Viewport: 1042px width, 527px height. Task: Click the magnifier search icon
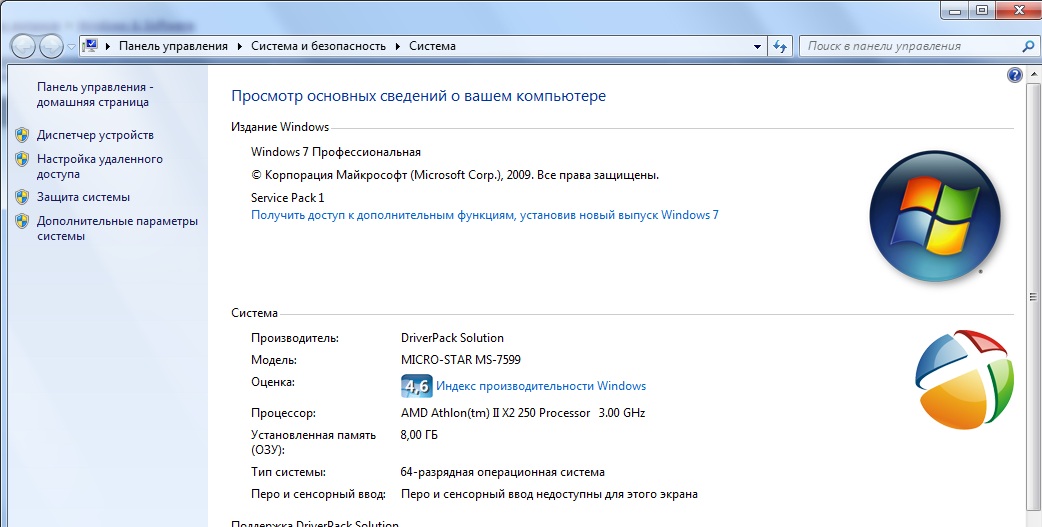click(1029, 46)
